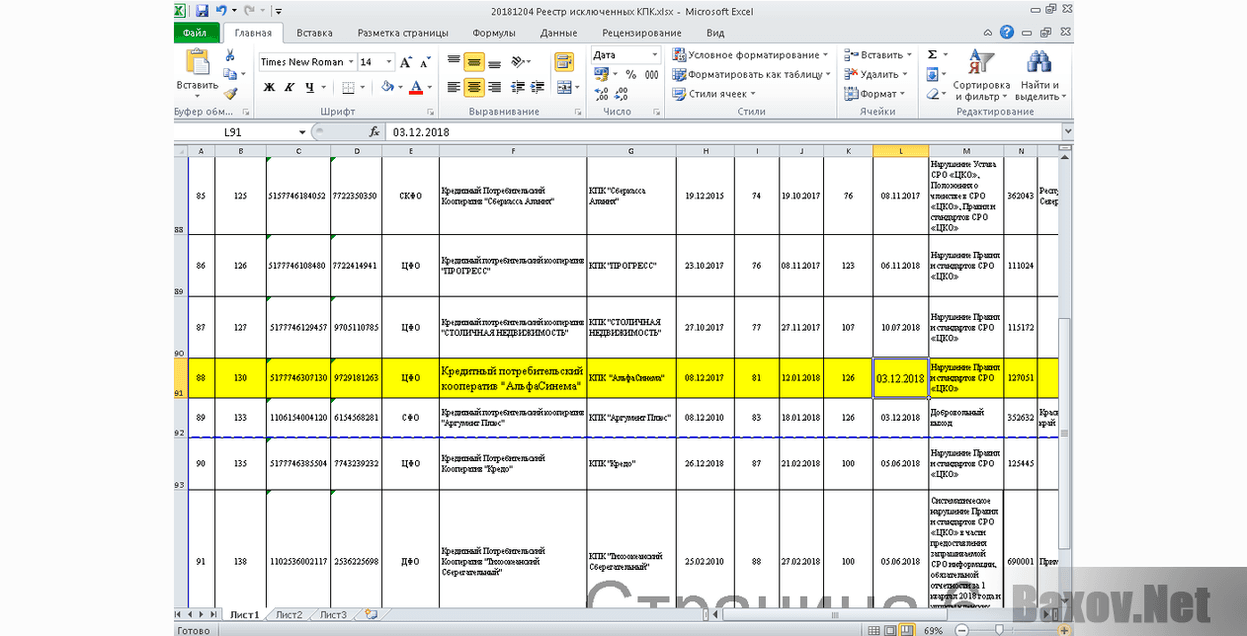
Task: Click the AutoSum sigma icon
Action: tap(932, 55)
